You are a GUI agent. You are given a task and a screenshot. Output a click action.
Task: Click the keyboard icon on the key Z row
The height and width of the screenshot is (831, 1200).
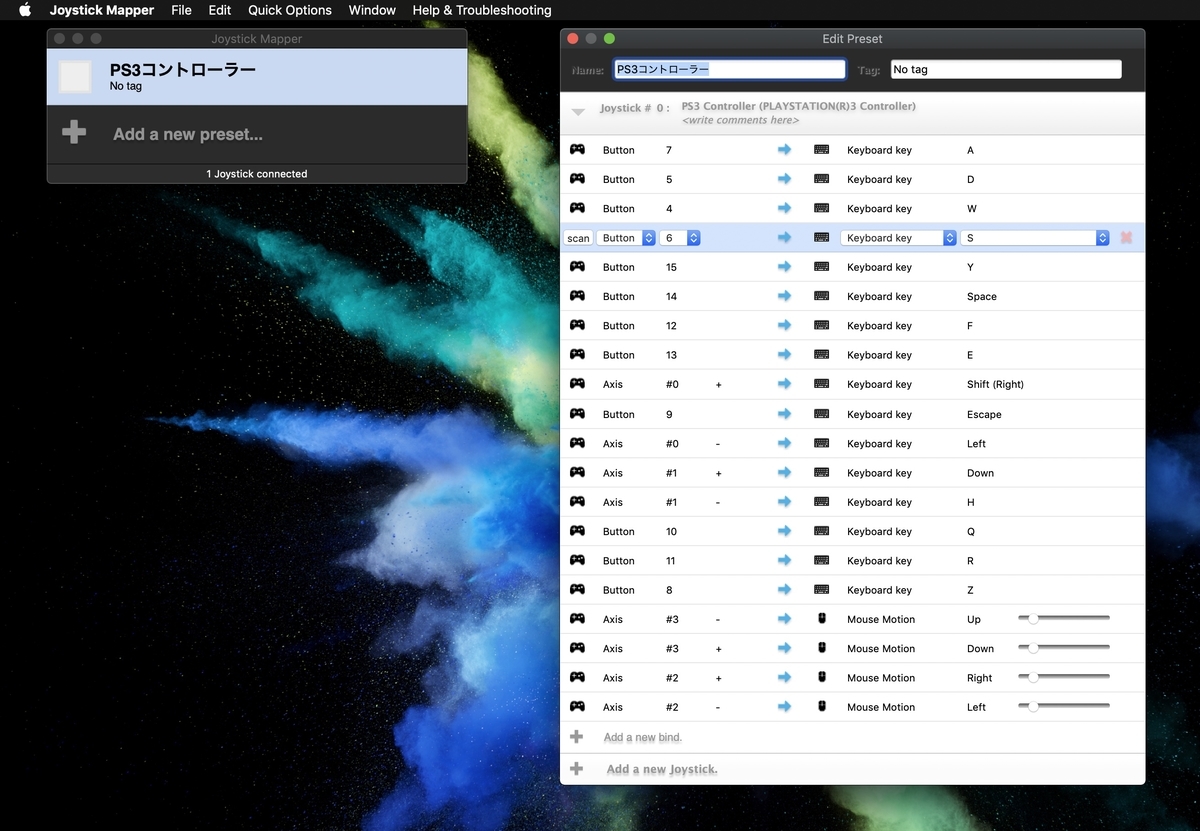tap(822, 590)
